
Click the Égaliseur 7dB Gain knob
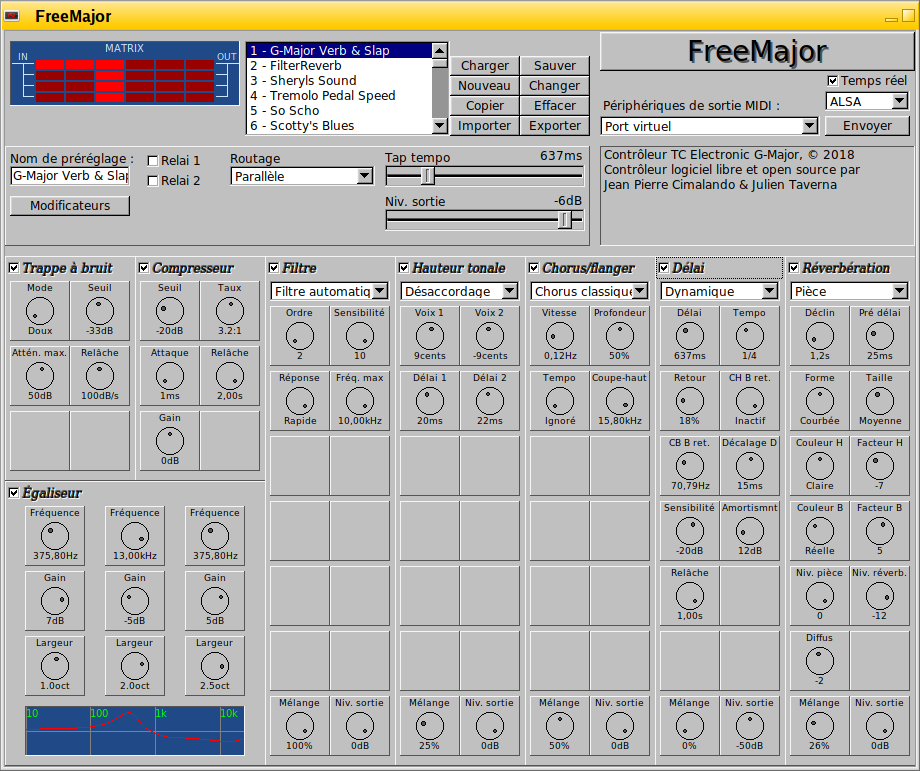click(x=55, y=601)
